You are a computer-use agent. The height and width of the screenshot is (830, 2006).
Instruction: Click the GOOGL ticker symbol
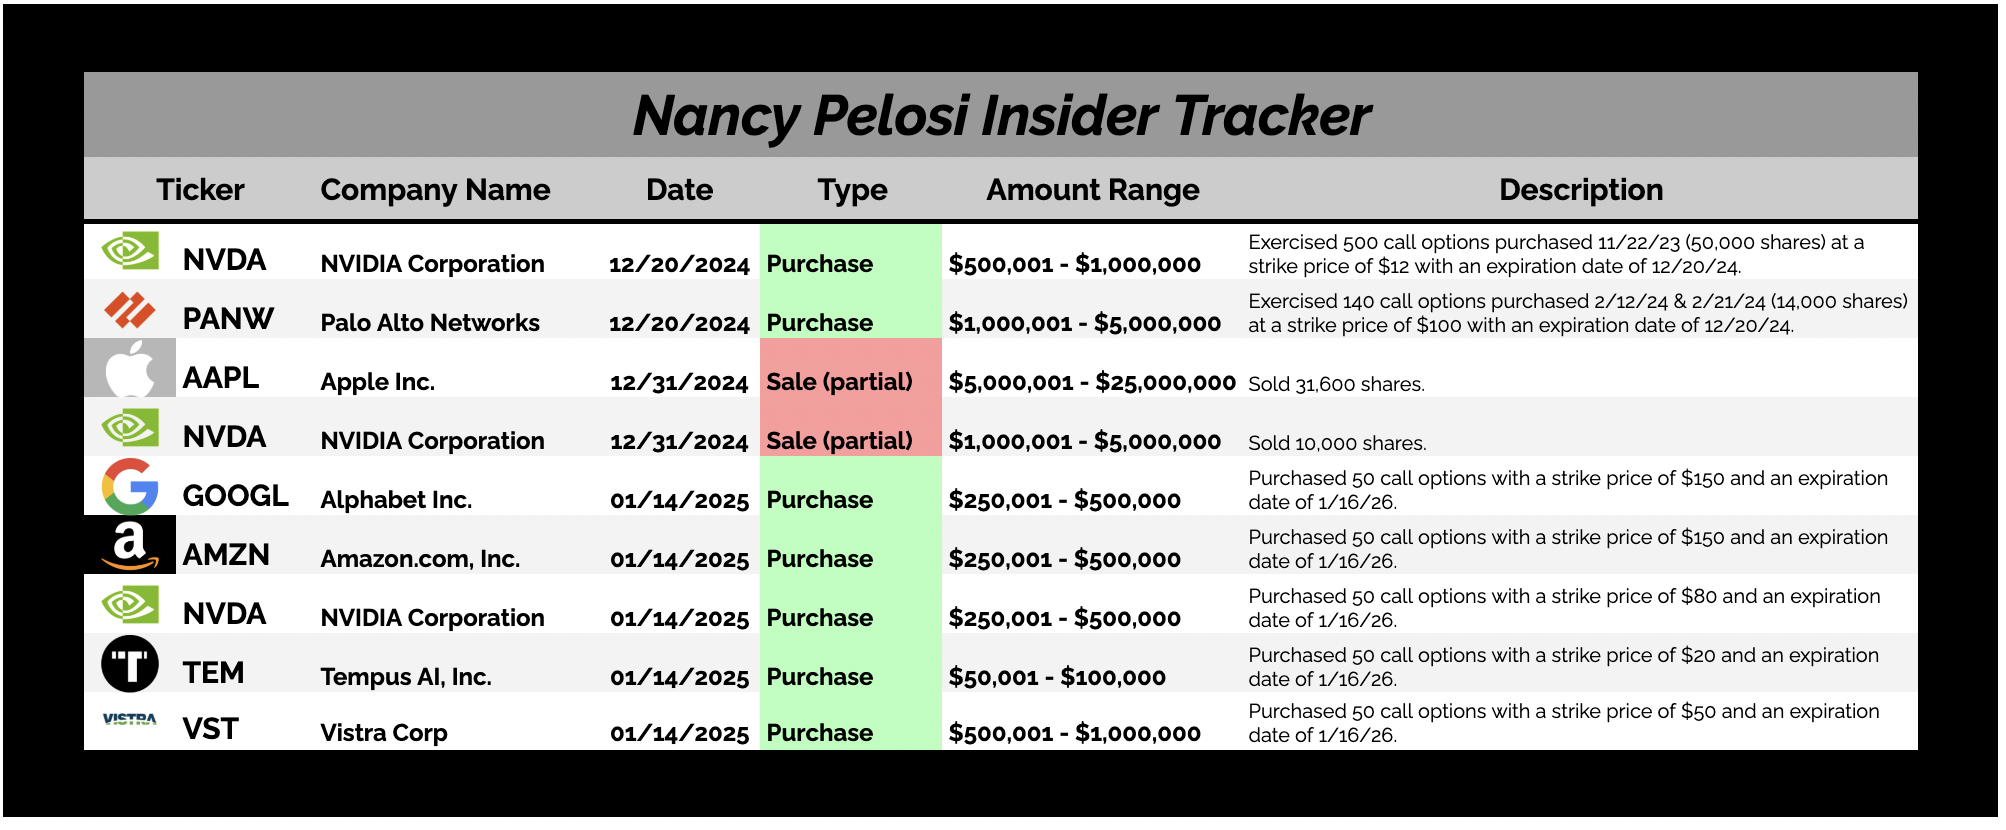pos(235,496)
